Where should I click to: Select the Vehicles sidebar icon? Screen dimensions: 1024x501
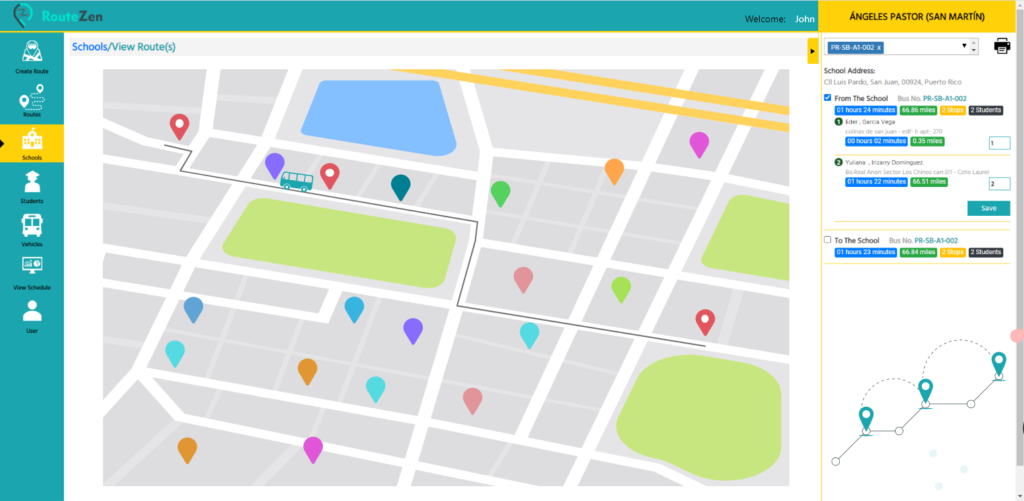pos(32,229)
